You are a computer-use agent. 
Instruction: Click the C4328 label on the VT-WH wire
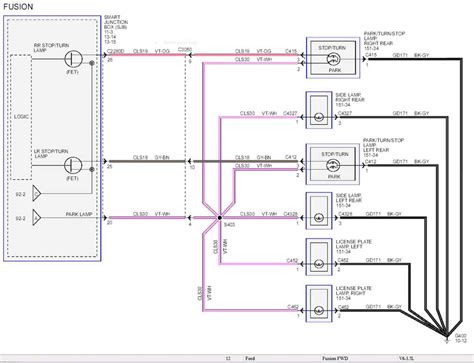pos(290,214)
